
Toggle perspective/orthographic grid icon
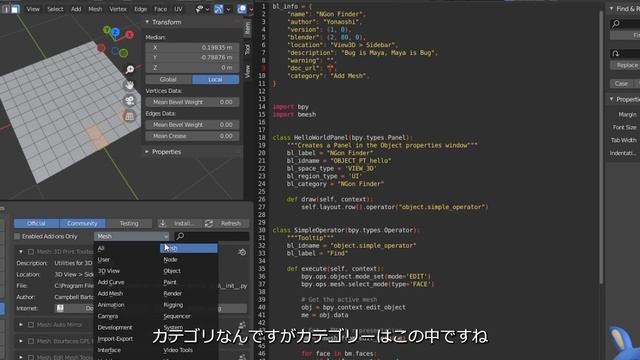[129, 116]
